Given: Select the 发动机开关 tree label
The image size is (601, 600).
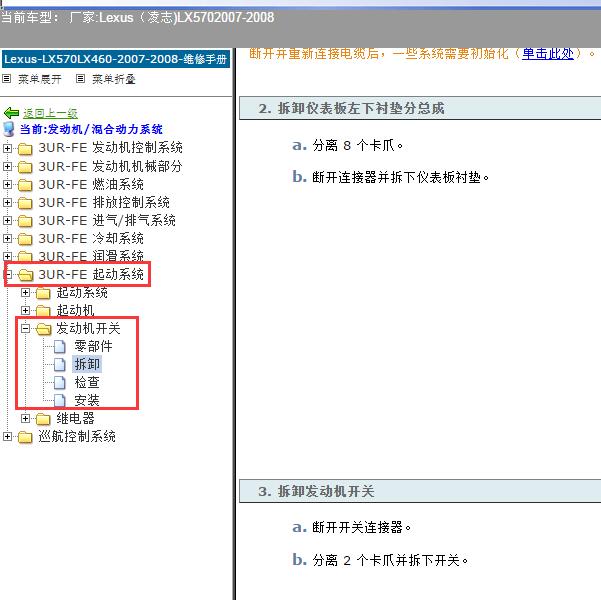Looking at the screenshot, I should click(x=88, y=329).
